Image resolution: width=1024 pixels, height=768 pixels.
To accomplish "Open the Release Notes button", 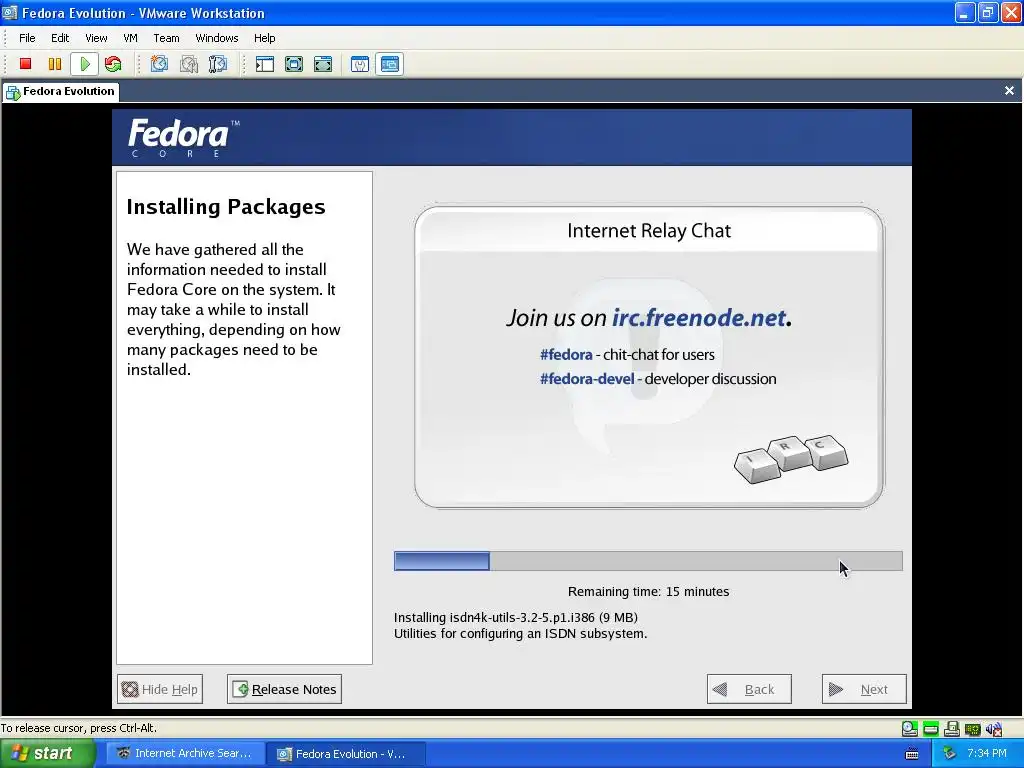I will click(x=284, y=689).
